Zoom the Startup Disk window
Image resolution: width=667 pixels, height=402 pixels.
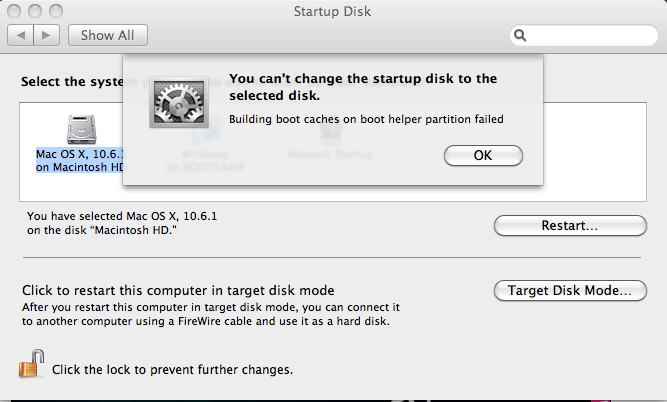(x=56, y=11)
